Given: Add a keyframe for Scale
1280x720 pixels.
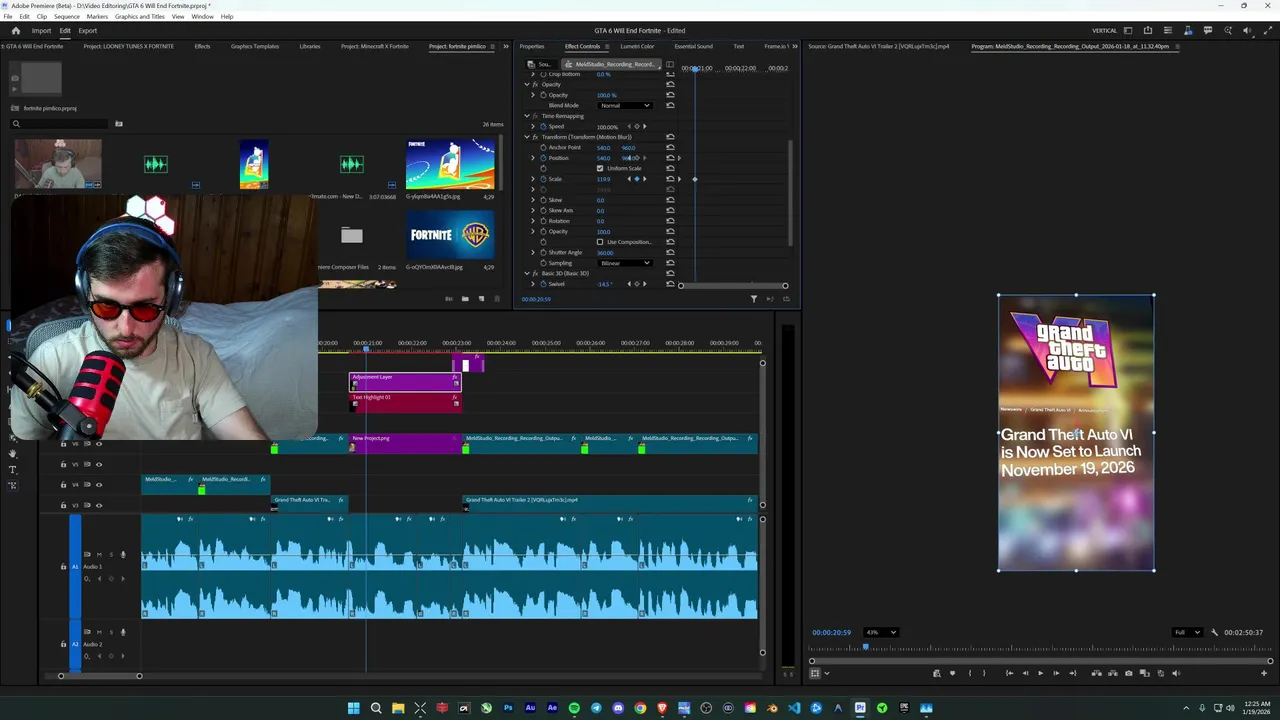Looking at the screenshot, I should click(636, 179).
